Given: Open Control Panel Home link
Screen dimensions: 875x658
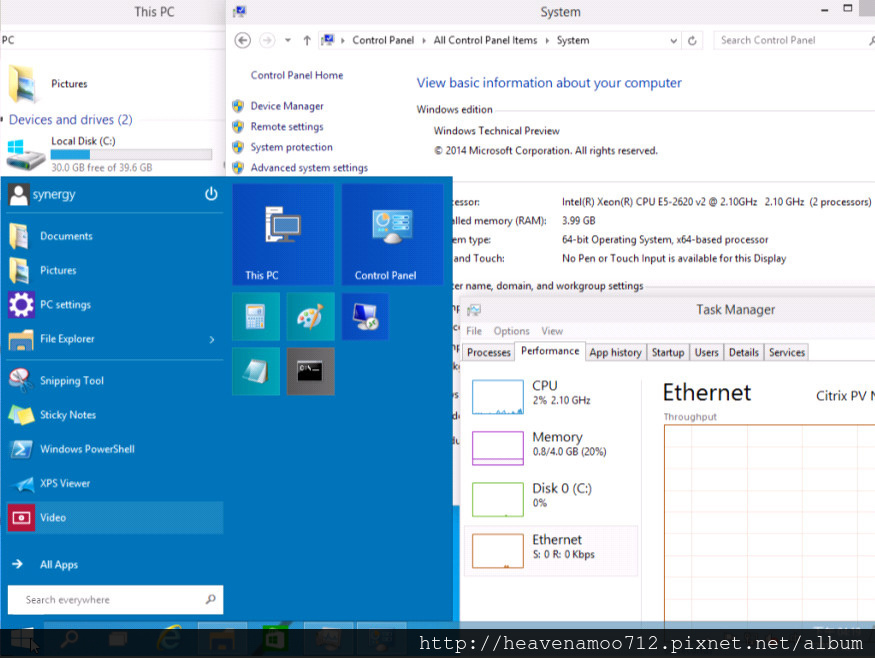Looking at the screenshot, I should (x=297, y=75).
